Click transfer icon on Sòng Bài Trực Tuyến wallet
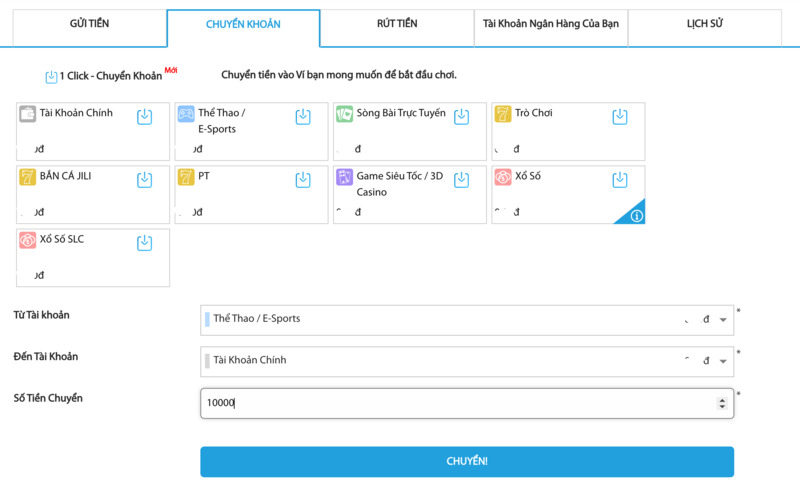 [461, 117]
